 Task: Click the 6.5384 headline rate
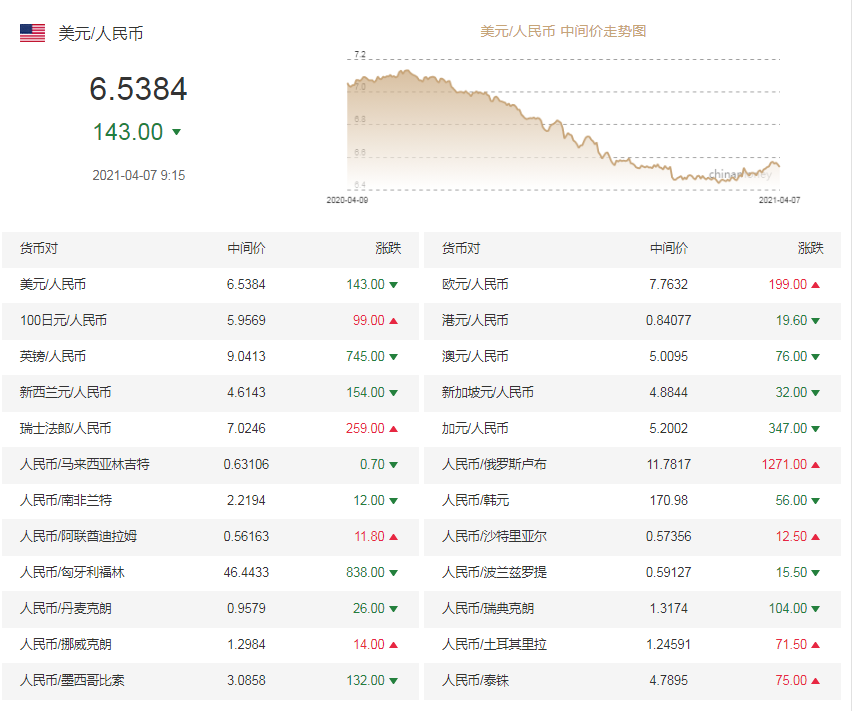pos(138,90)
